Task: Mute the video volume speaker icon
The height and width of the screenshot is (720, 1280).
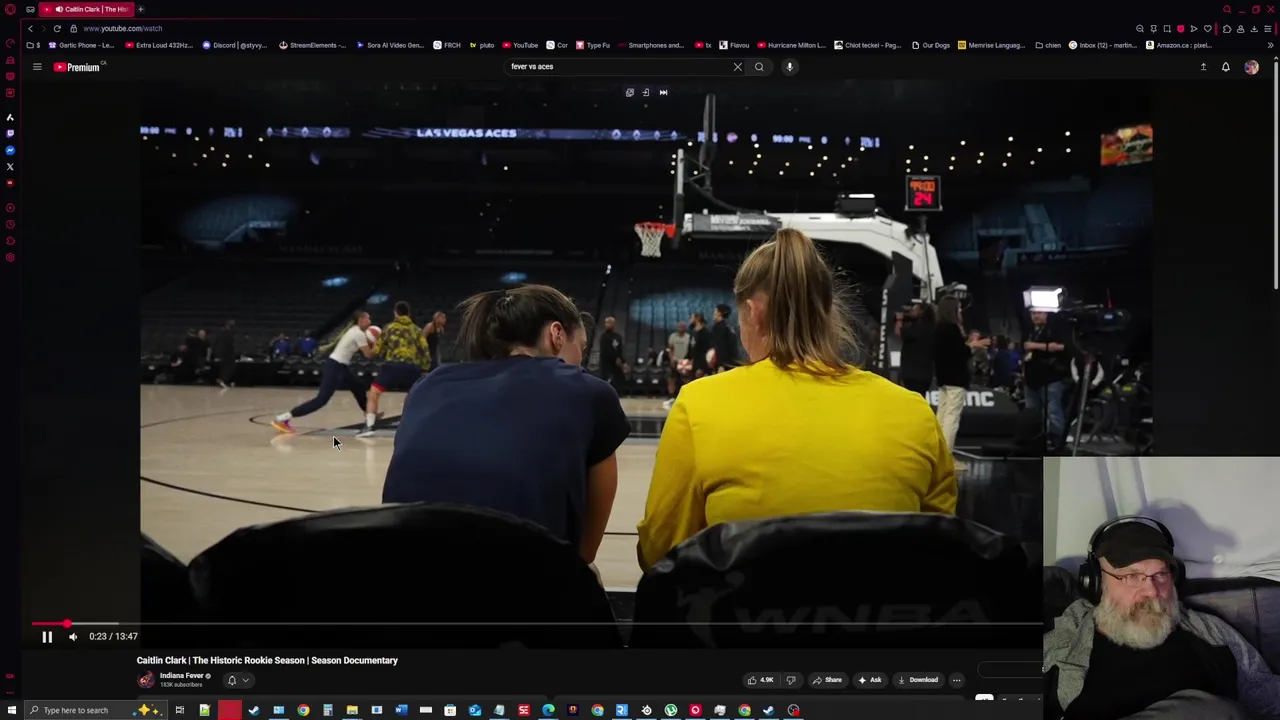Action: tap(73, 636)
